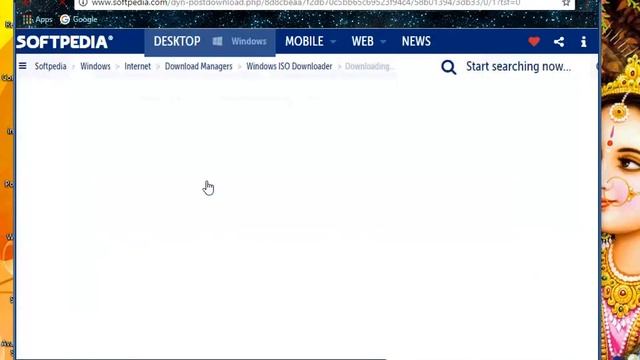Click the share icon
Screen dimensions: 640x360
click(x=559, y=42)
